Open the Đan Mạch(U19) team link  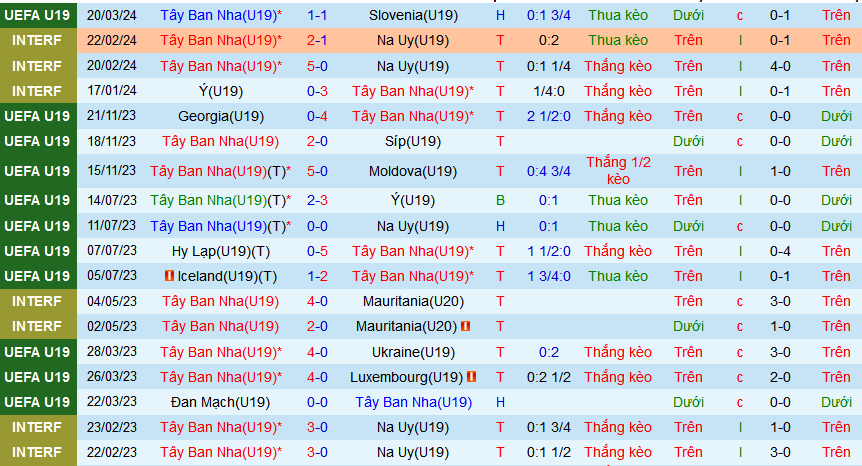[220, 403]
